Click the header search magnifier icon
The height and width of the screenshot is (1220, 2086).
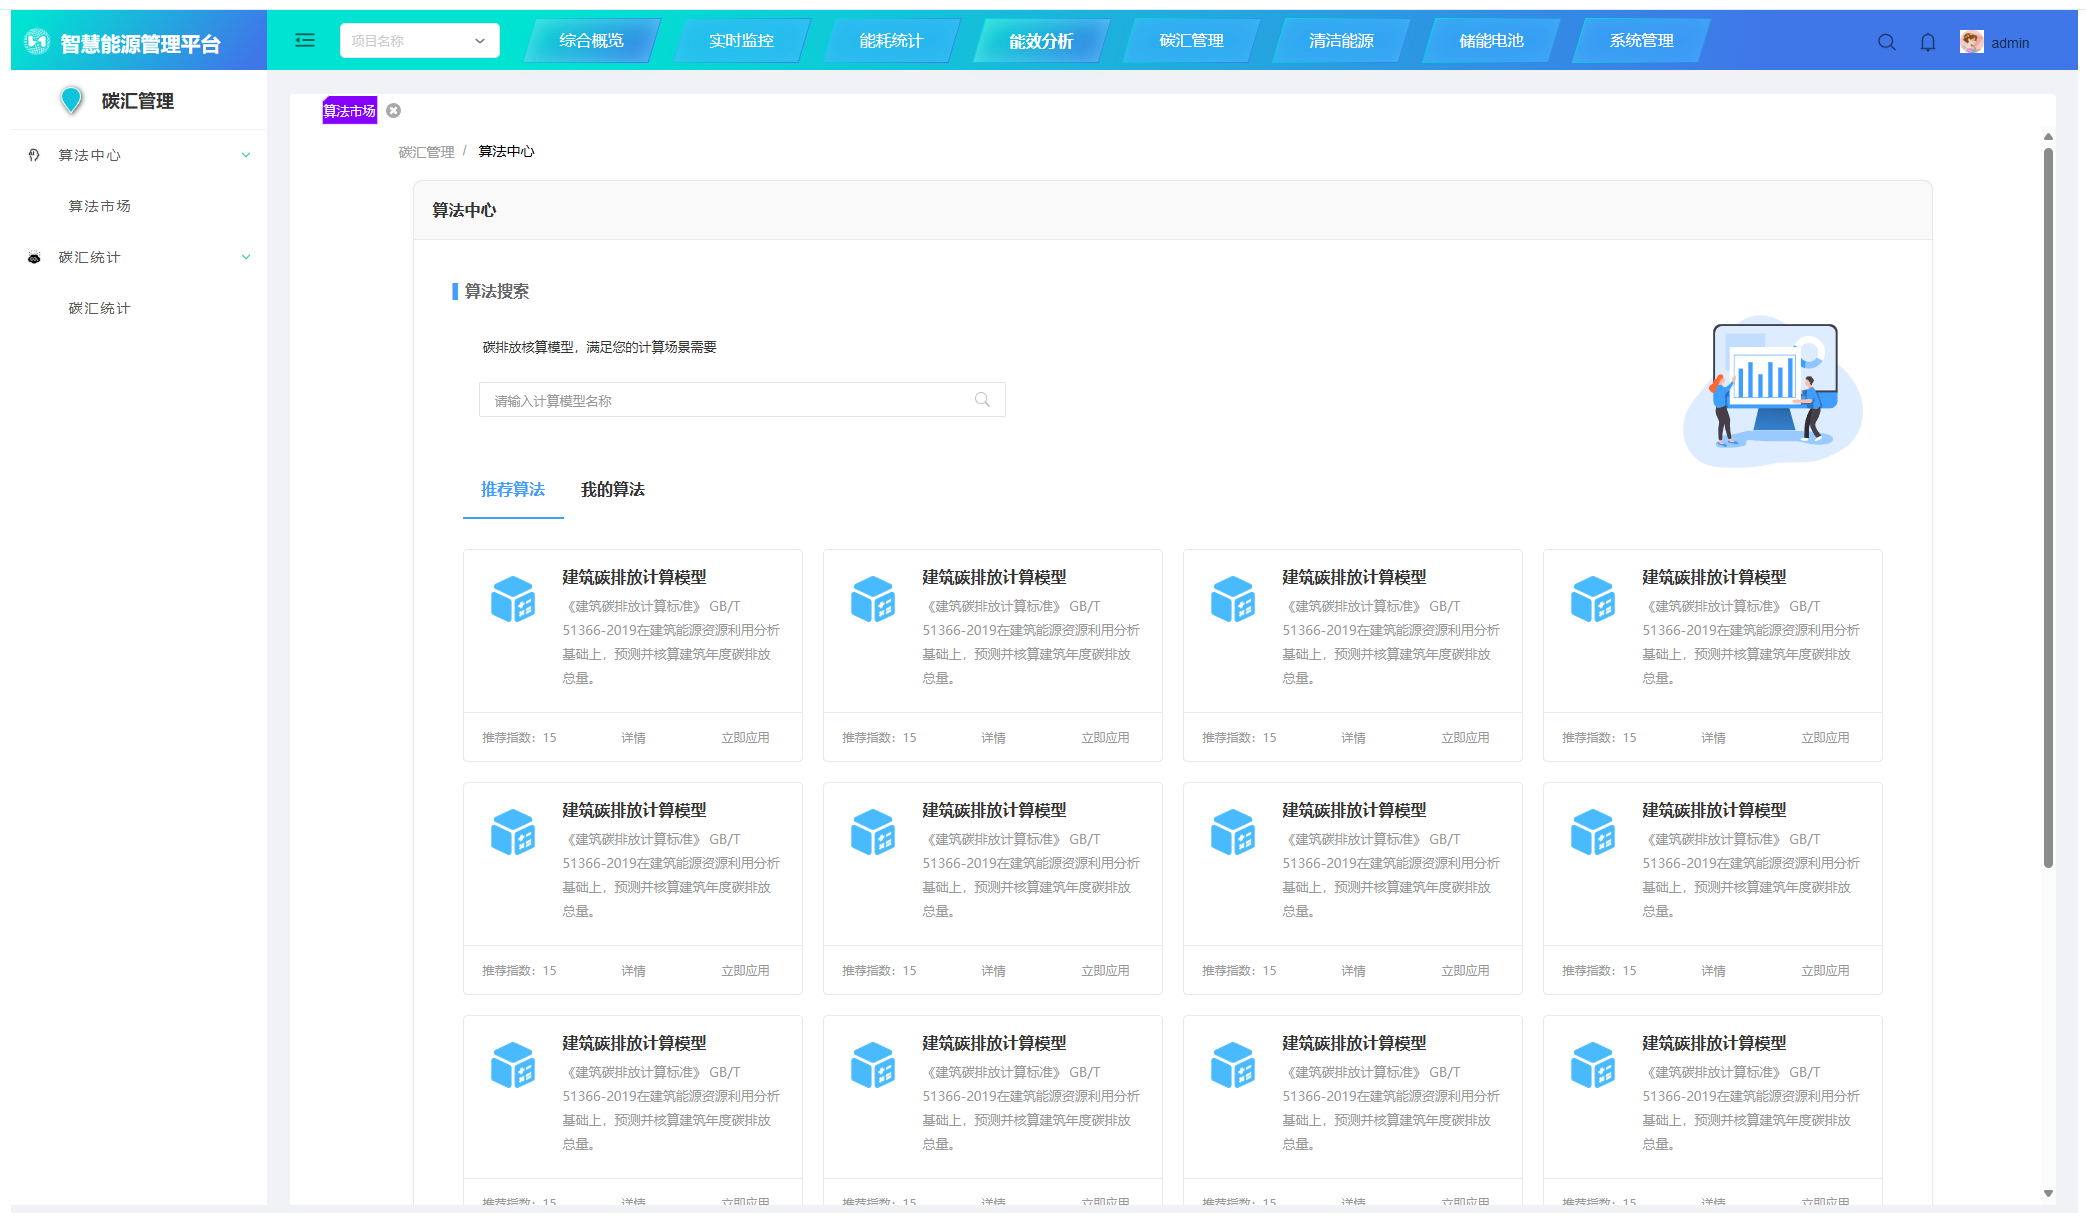pyautogui.click(x=1886, y=42)
